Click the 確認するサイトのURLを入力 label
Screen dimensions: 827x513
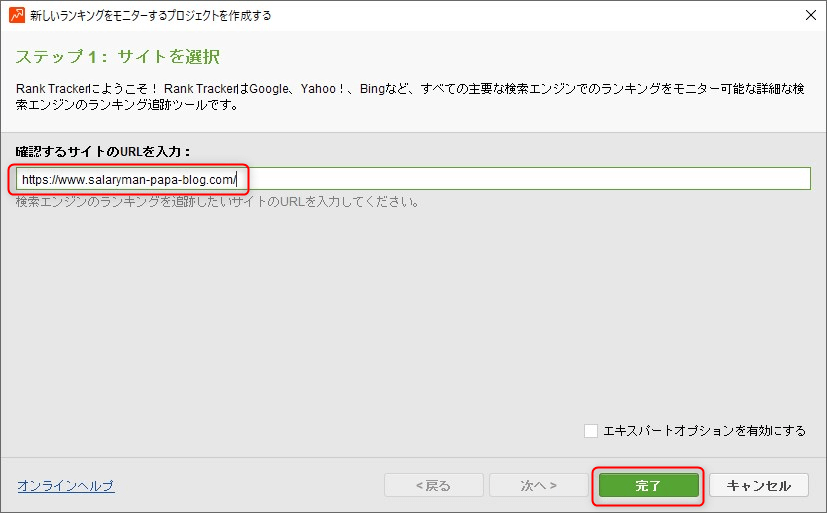tap(103, 152)
